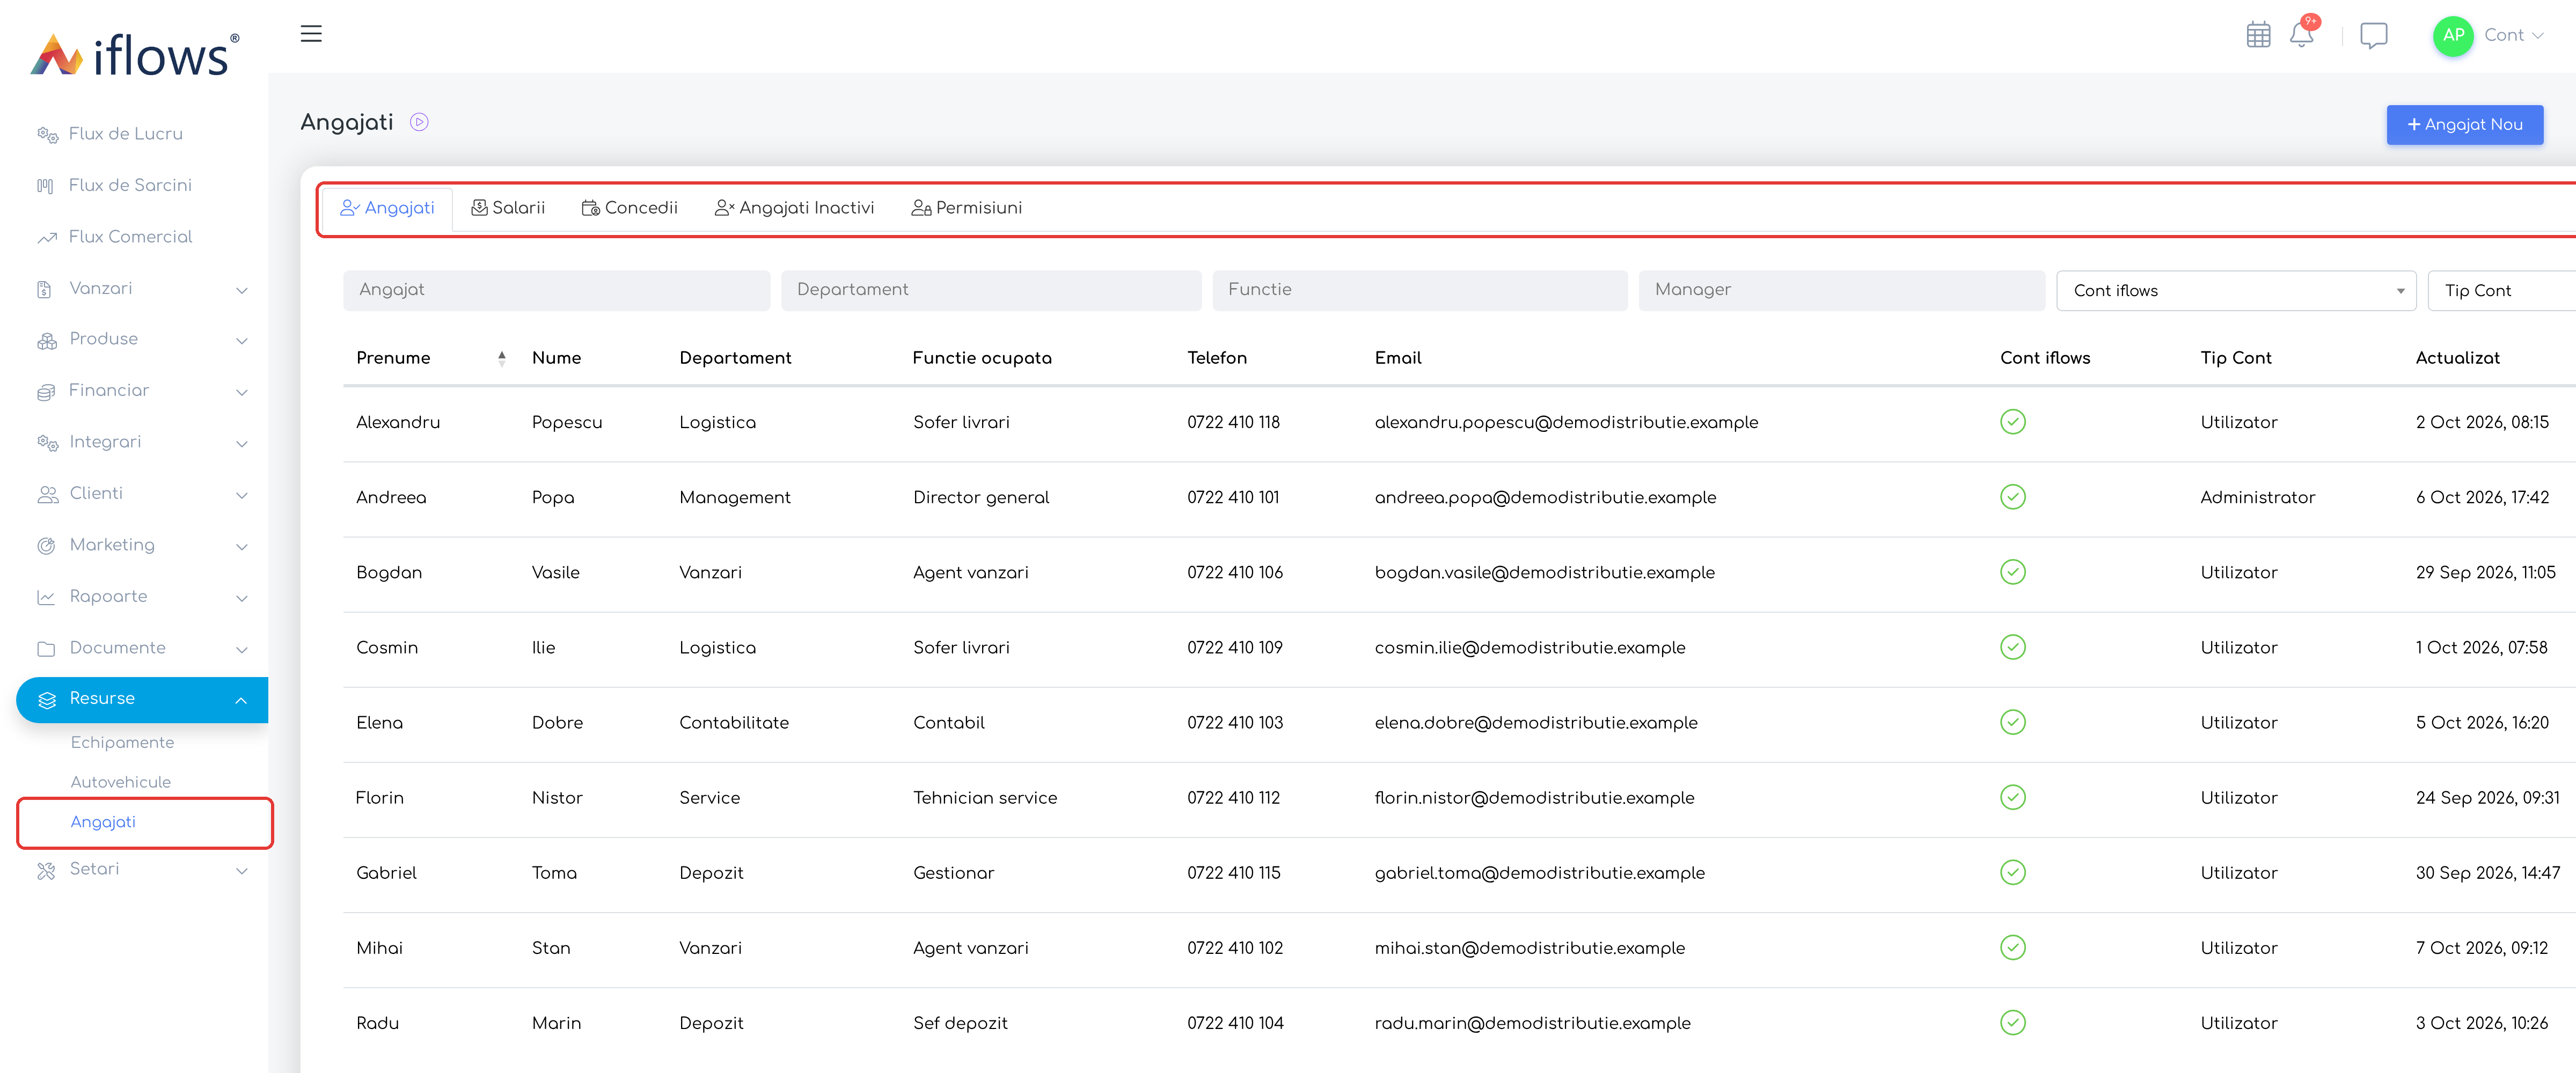This screenshot has width=2576, height=1073.
Task: Open the Cont account dropdown
Action: pyautogui.click(x=2513, y=35)
